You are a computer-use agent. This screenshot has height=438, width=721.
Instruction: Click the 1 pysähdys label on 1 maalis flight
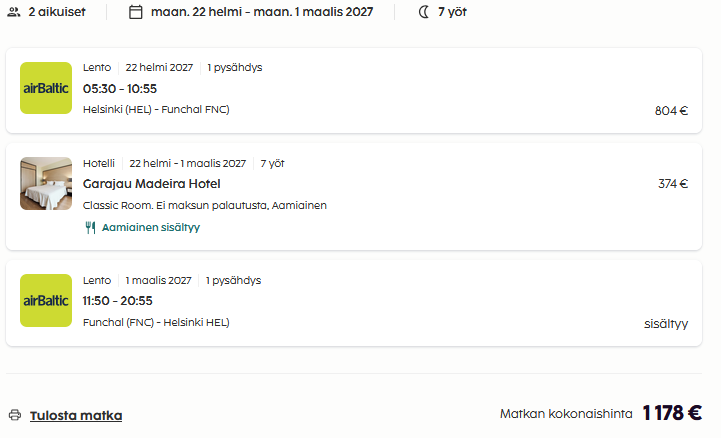pyautogui.click(x=234, y=280)
